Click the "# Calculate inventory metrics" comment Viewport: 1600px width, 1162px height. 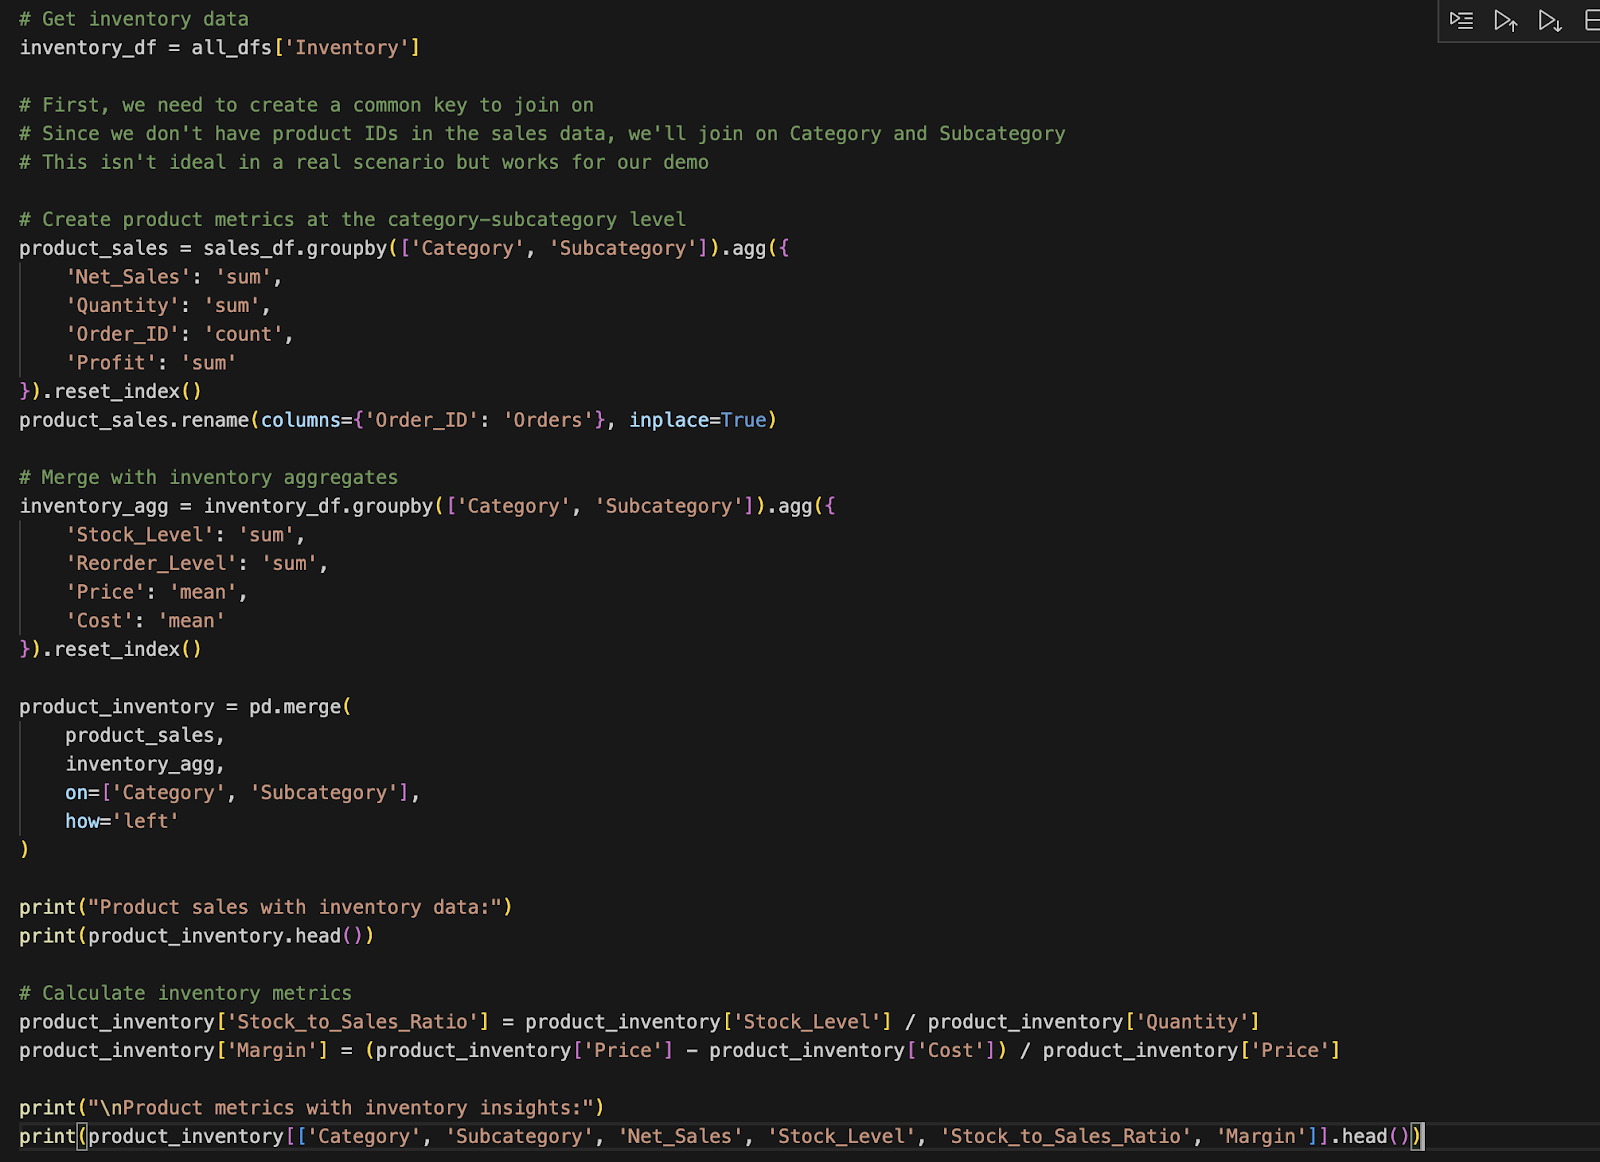(x=185, y=993)
